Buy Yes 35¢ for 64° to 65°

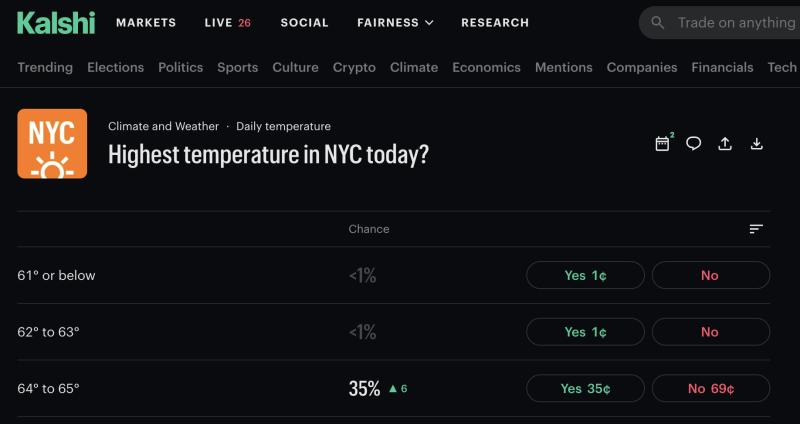(585, 388)
